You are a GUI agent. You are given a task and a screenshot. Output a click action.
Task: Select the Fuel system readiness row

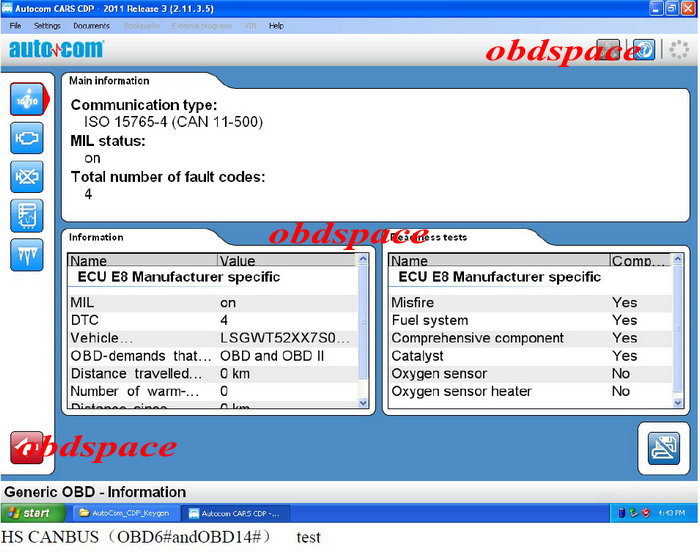(x=531, y=320)
